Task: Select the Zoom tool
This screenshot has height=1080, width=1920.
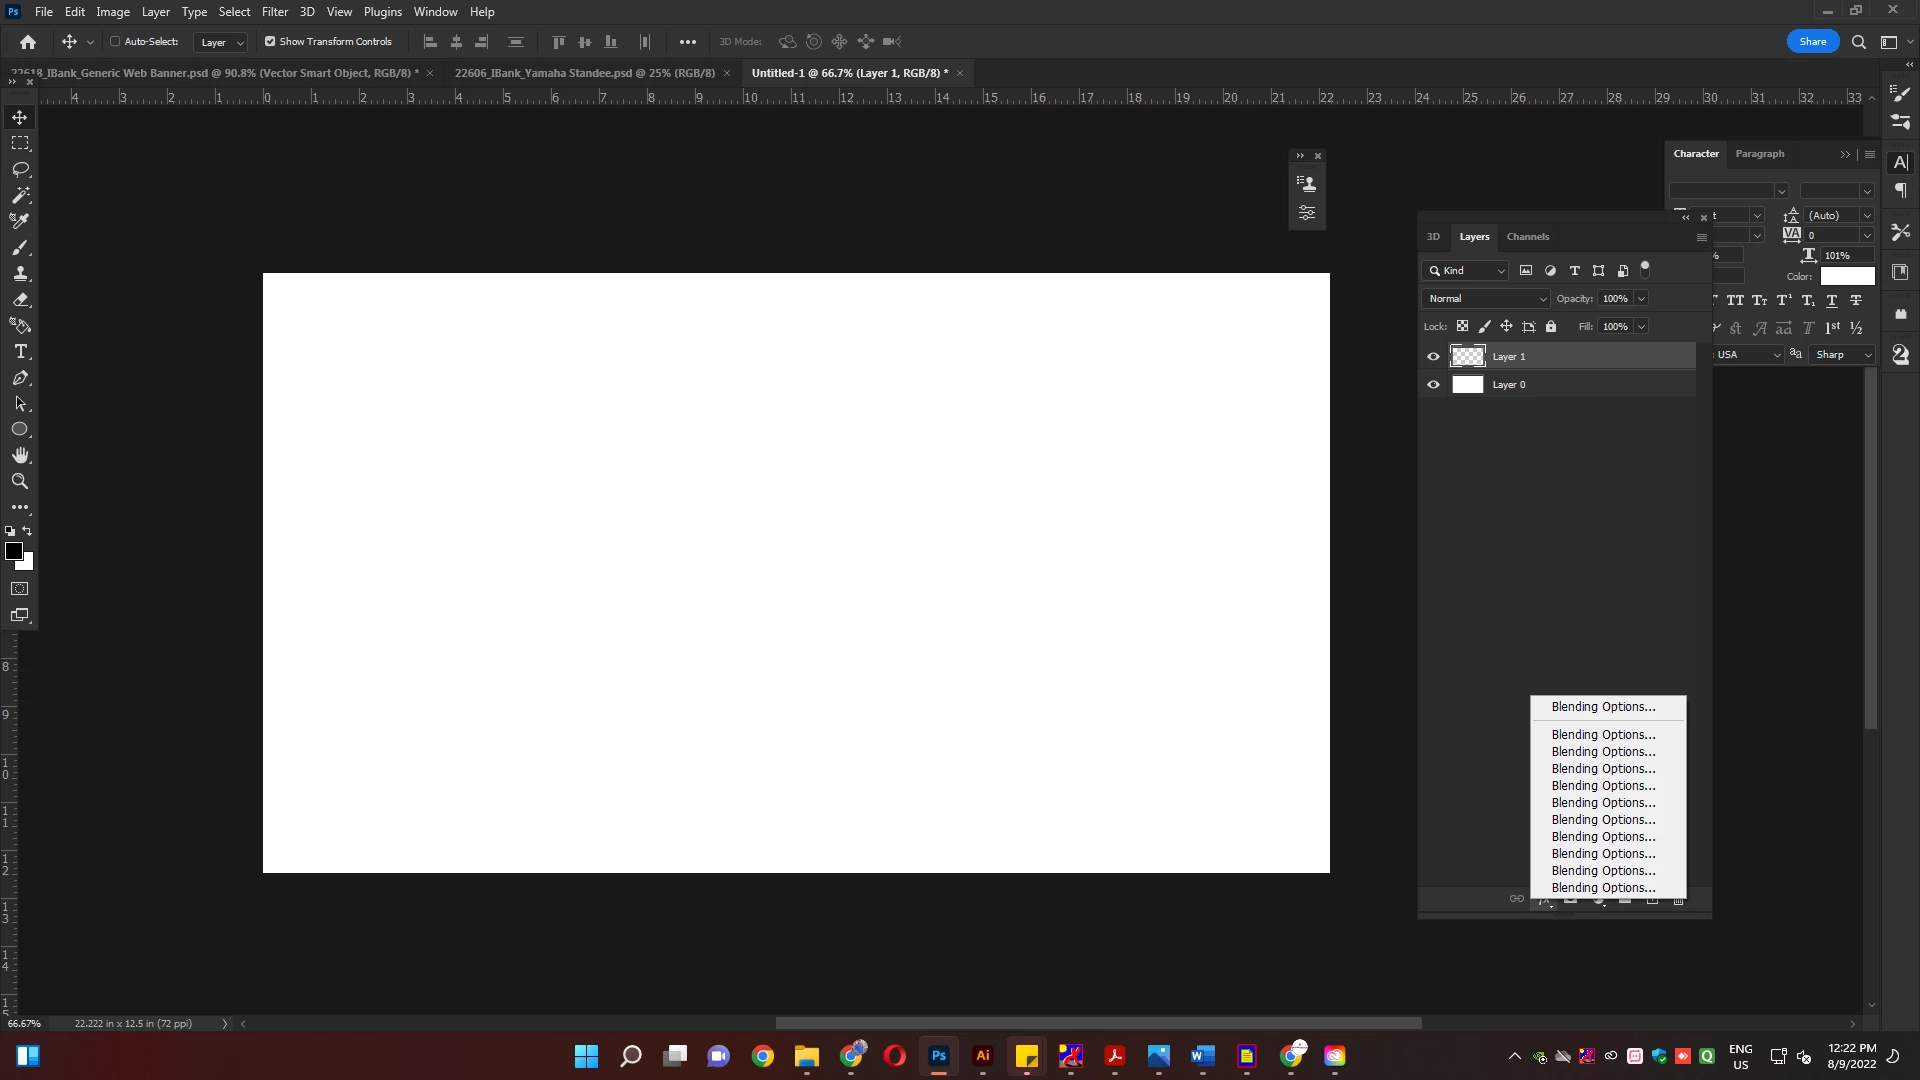Action: (20, 481)
